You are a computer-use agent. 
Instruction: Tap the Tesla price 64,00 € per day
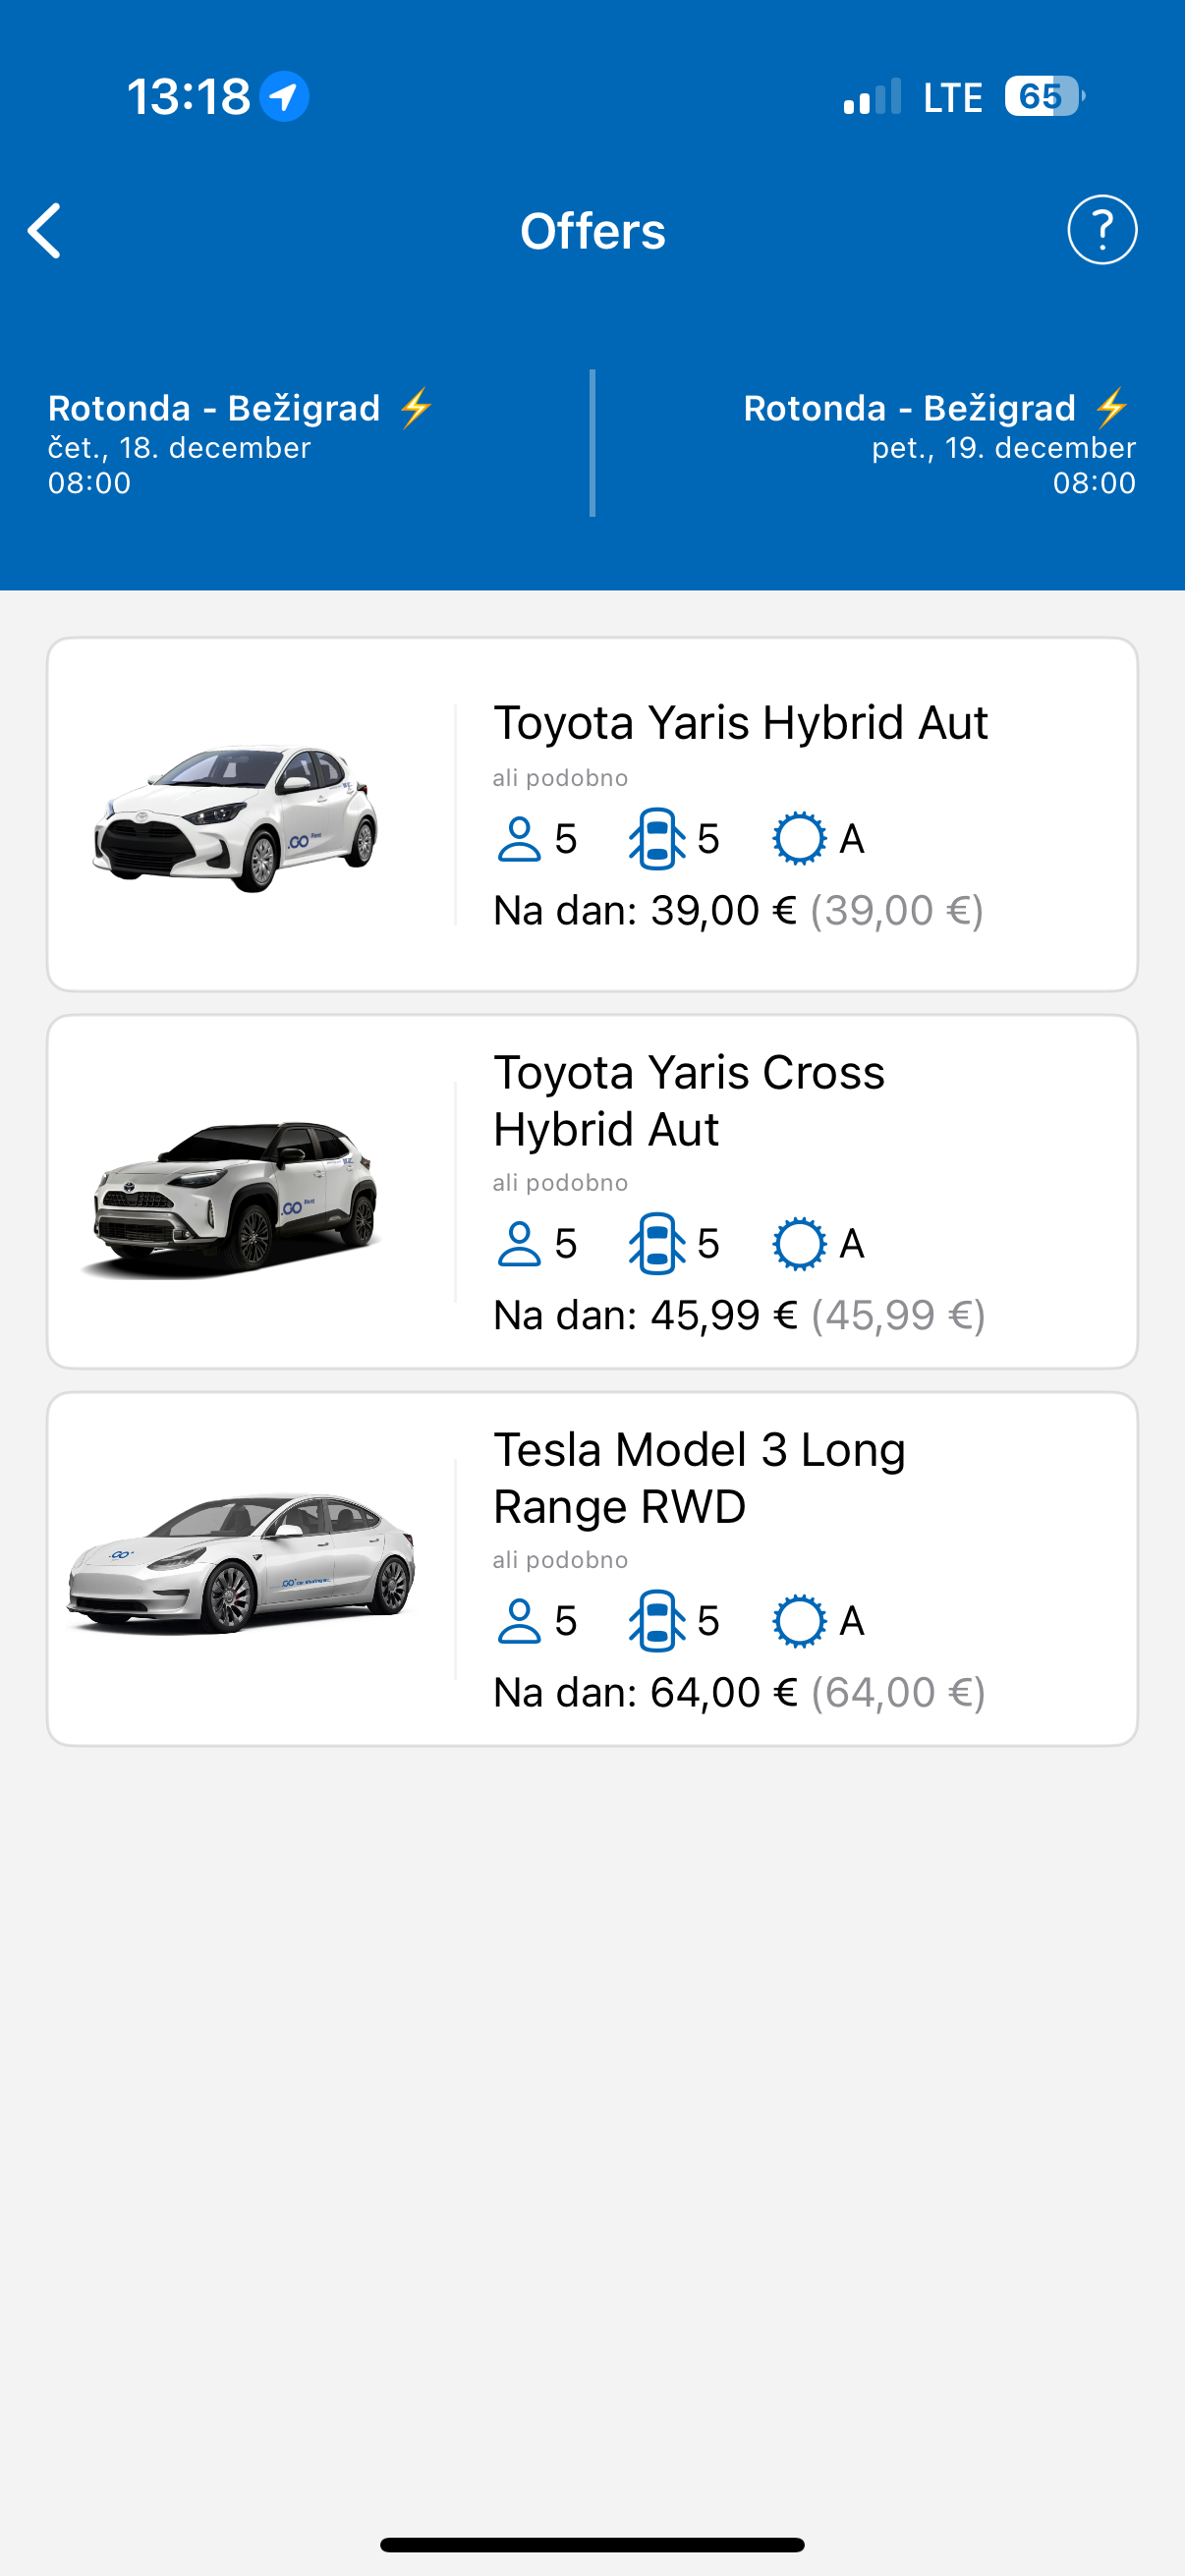(724, 1693)
